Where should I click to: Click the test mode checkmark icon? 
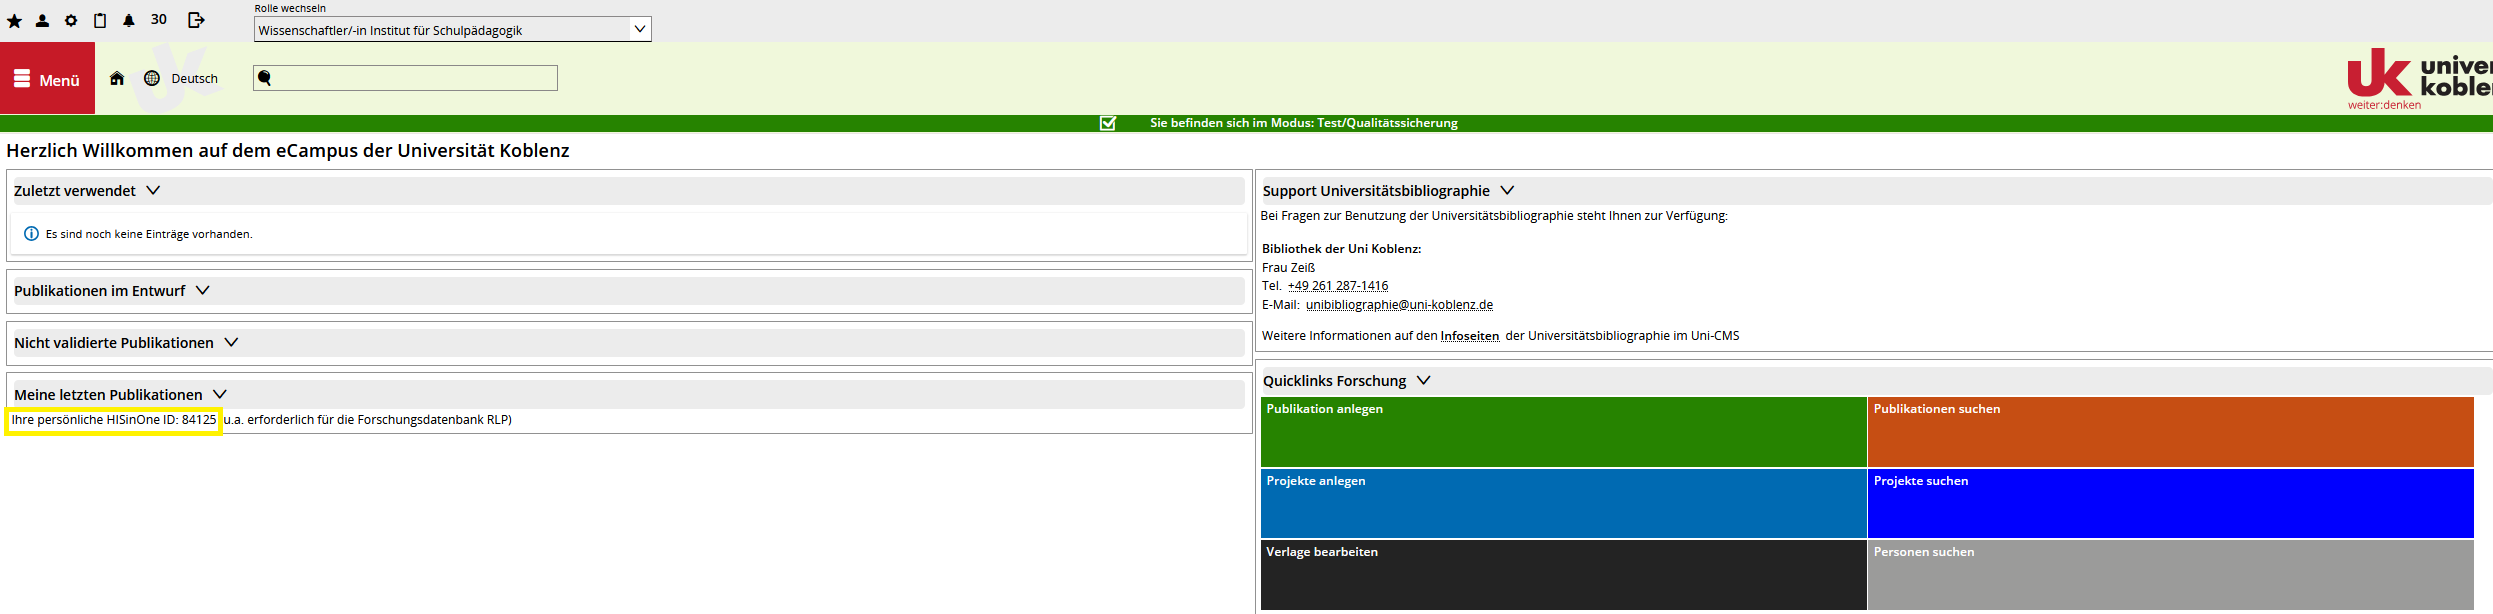pyautogui.click(x=1108, y=123)
